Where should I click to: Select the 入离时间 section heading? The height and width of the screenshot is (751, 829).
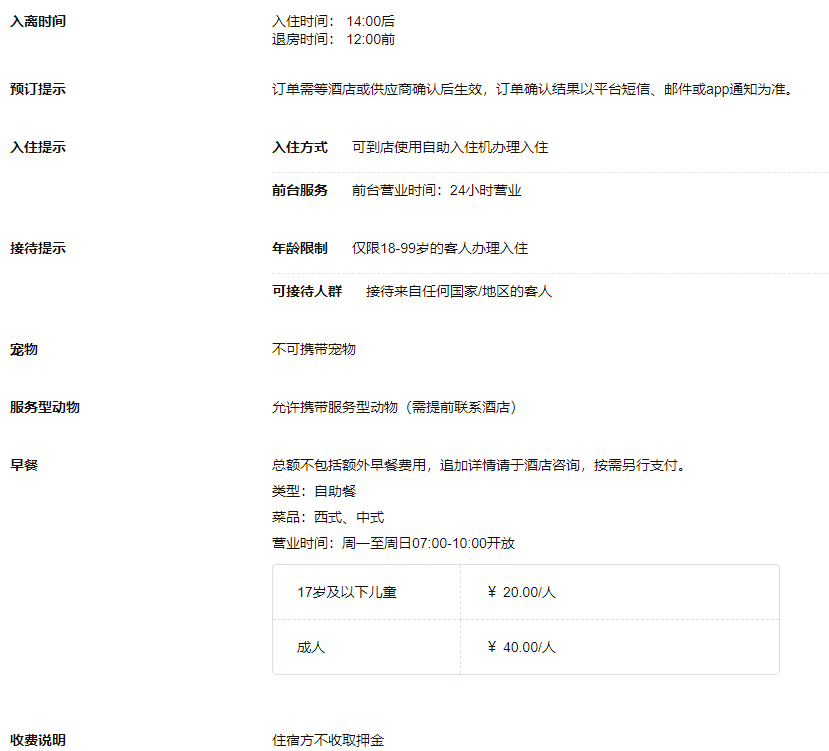pyautogui.click(x=38, y=21)
